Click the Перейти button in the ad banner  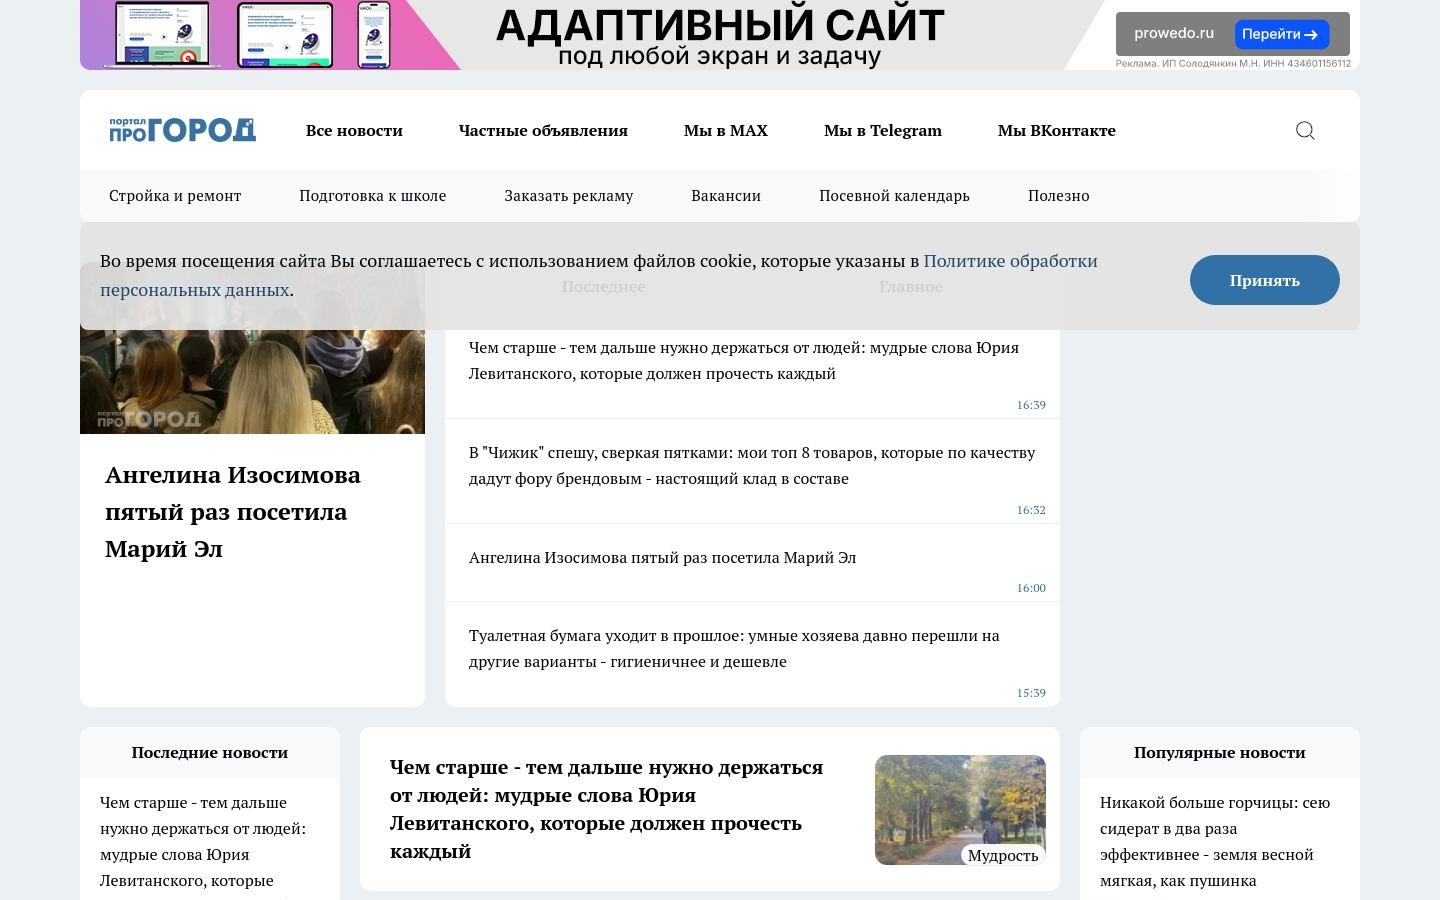pyautogui.click(x=1282, y=34)
